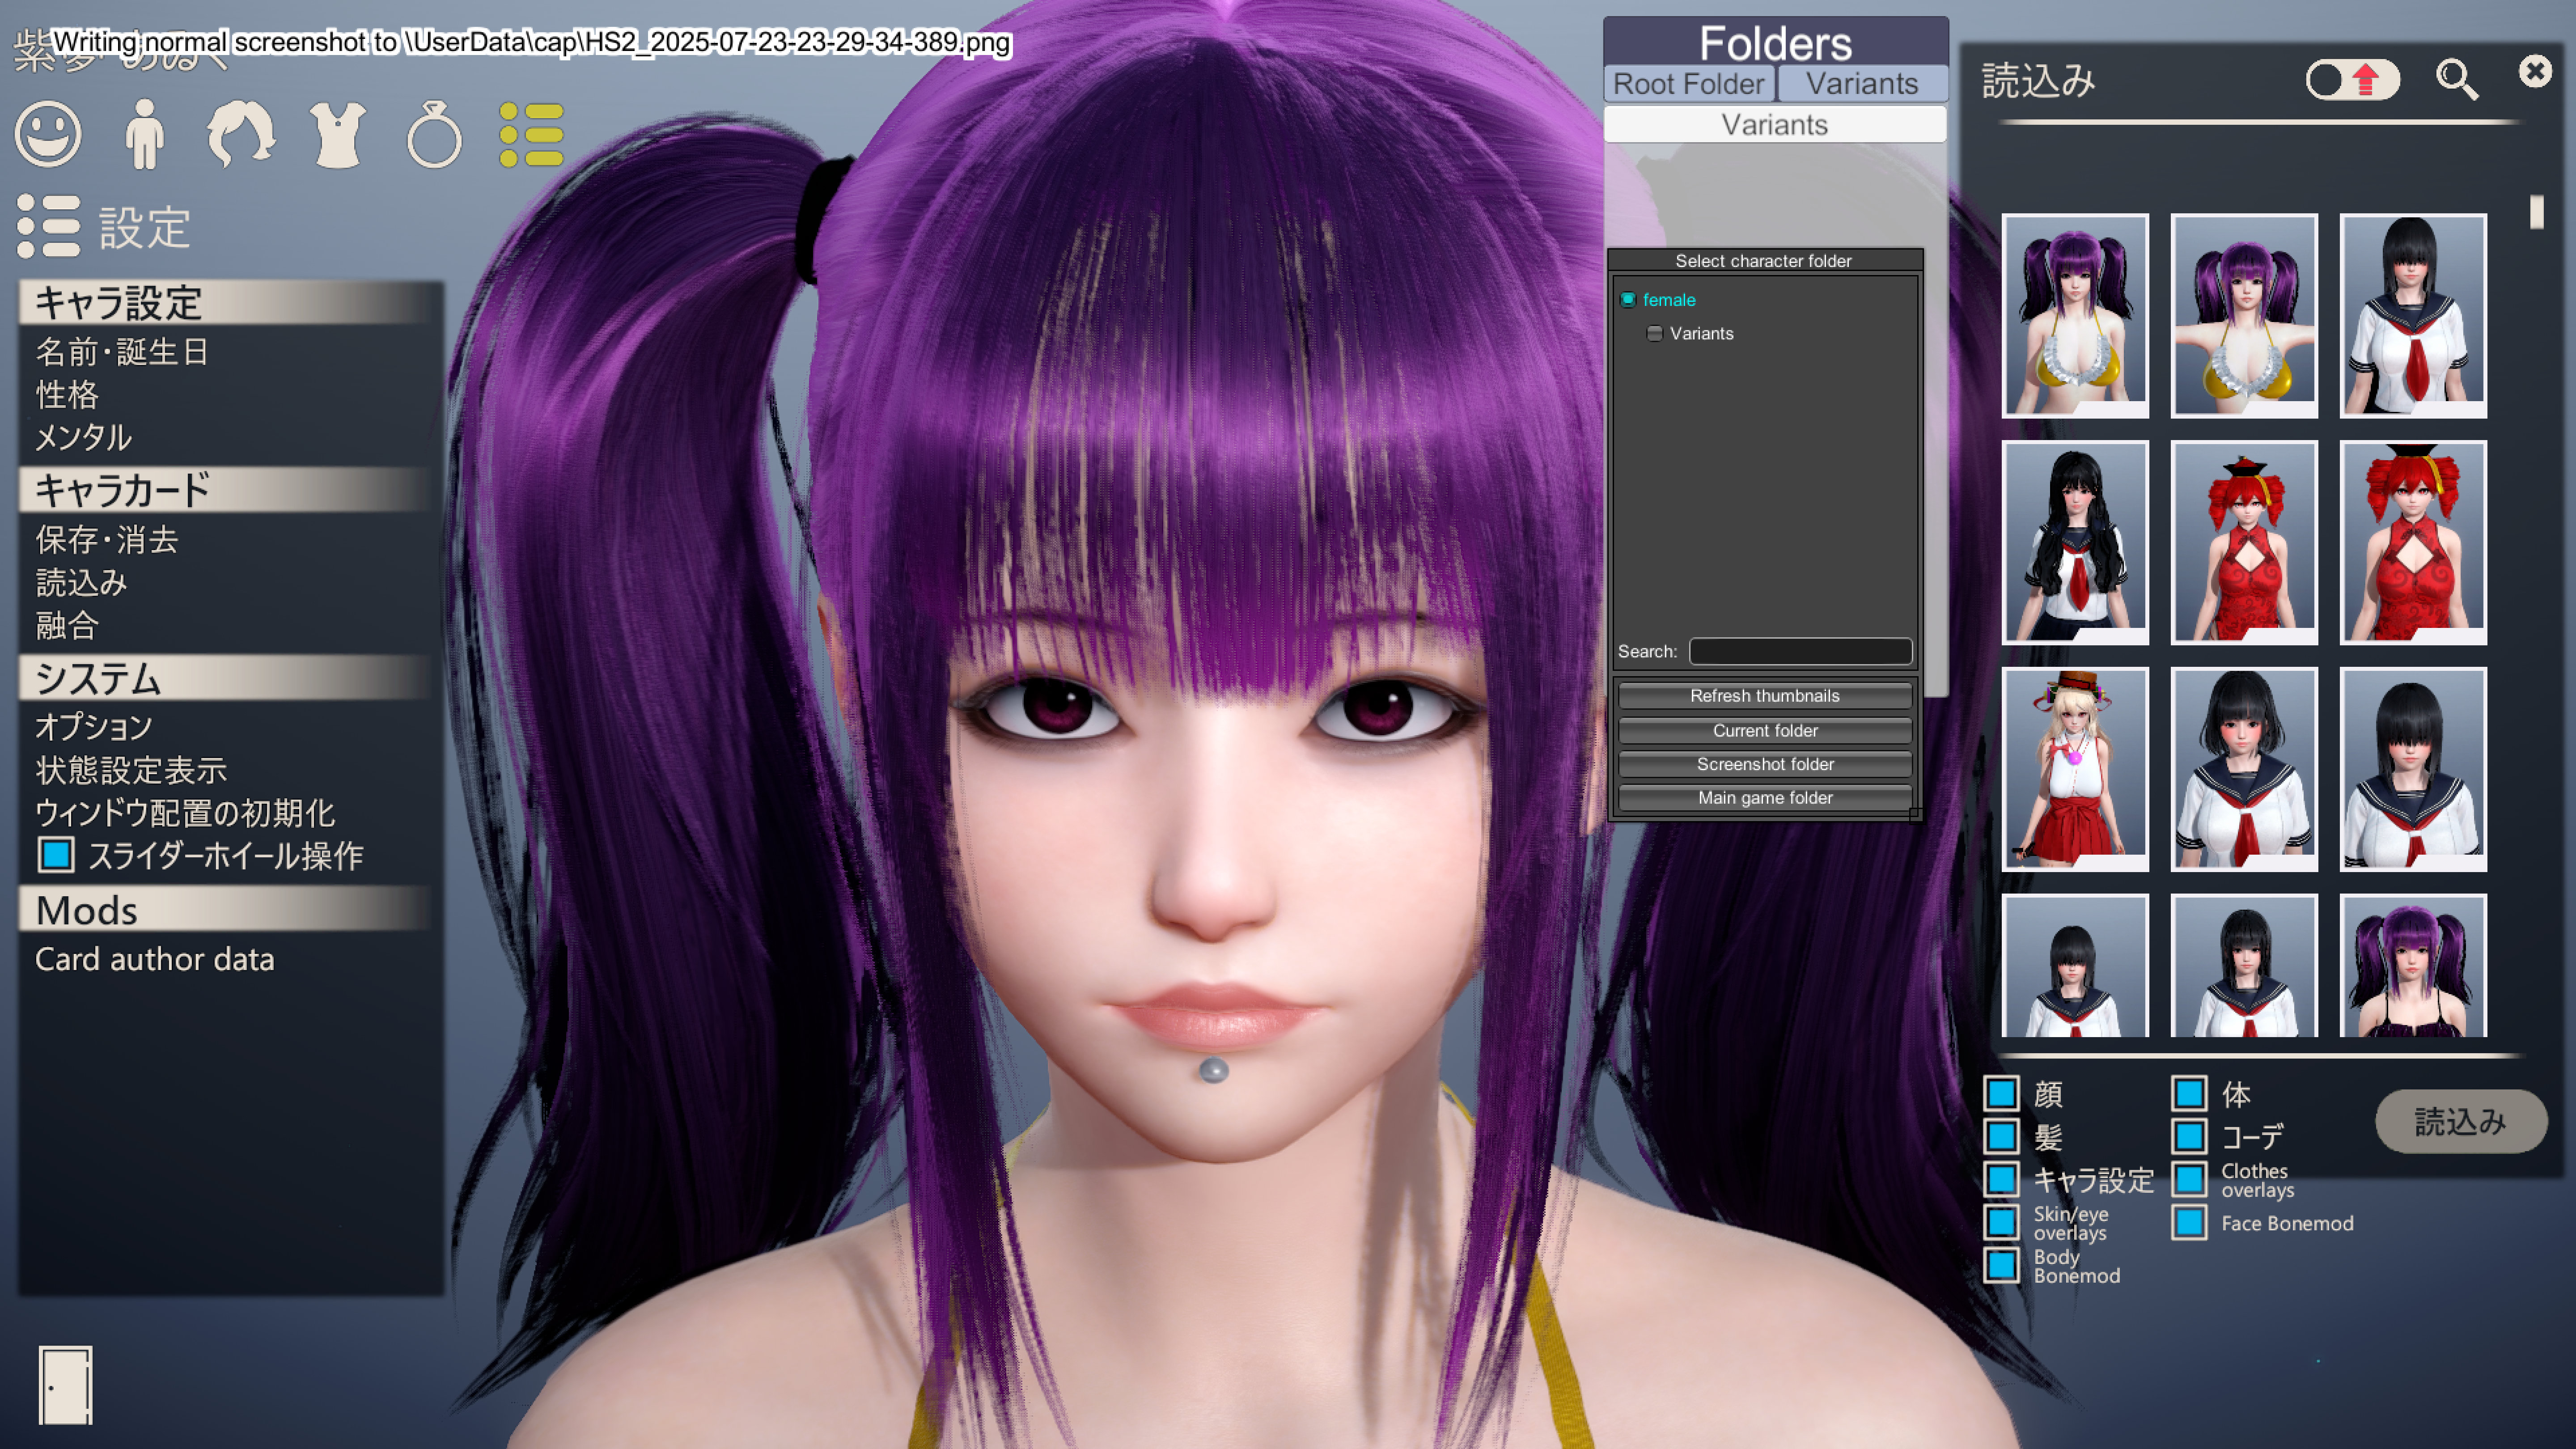Click the 読込み load button at bottom right
The image size is (2576, 1449).
(x=2461, y=1121)
